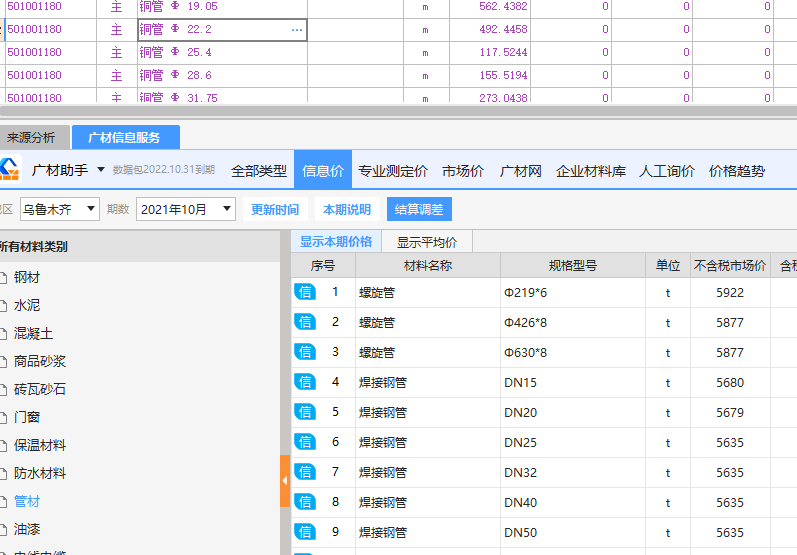The image size is (797, 555).
Task: Select the 混凝土 category
Action: point(33,333)
